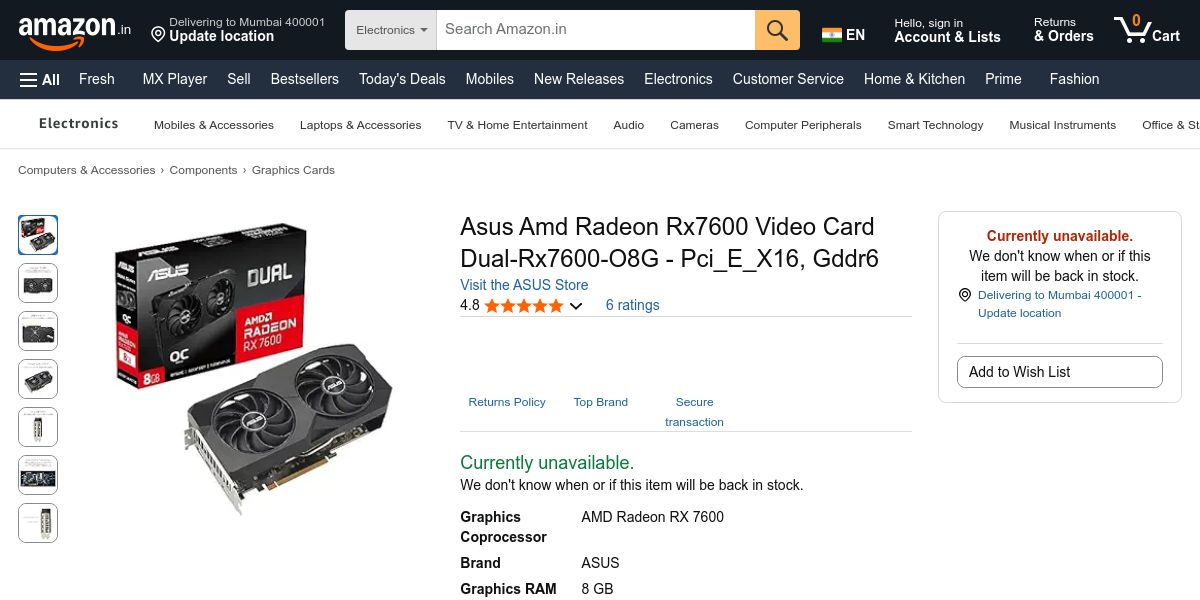This screenshot has width=1200, height=600.
Task: Select the last product thumbnail image
Action: [38, 523]
